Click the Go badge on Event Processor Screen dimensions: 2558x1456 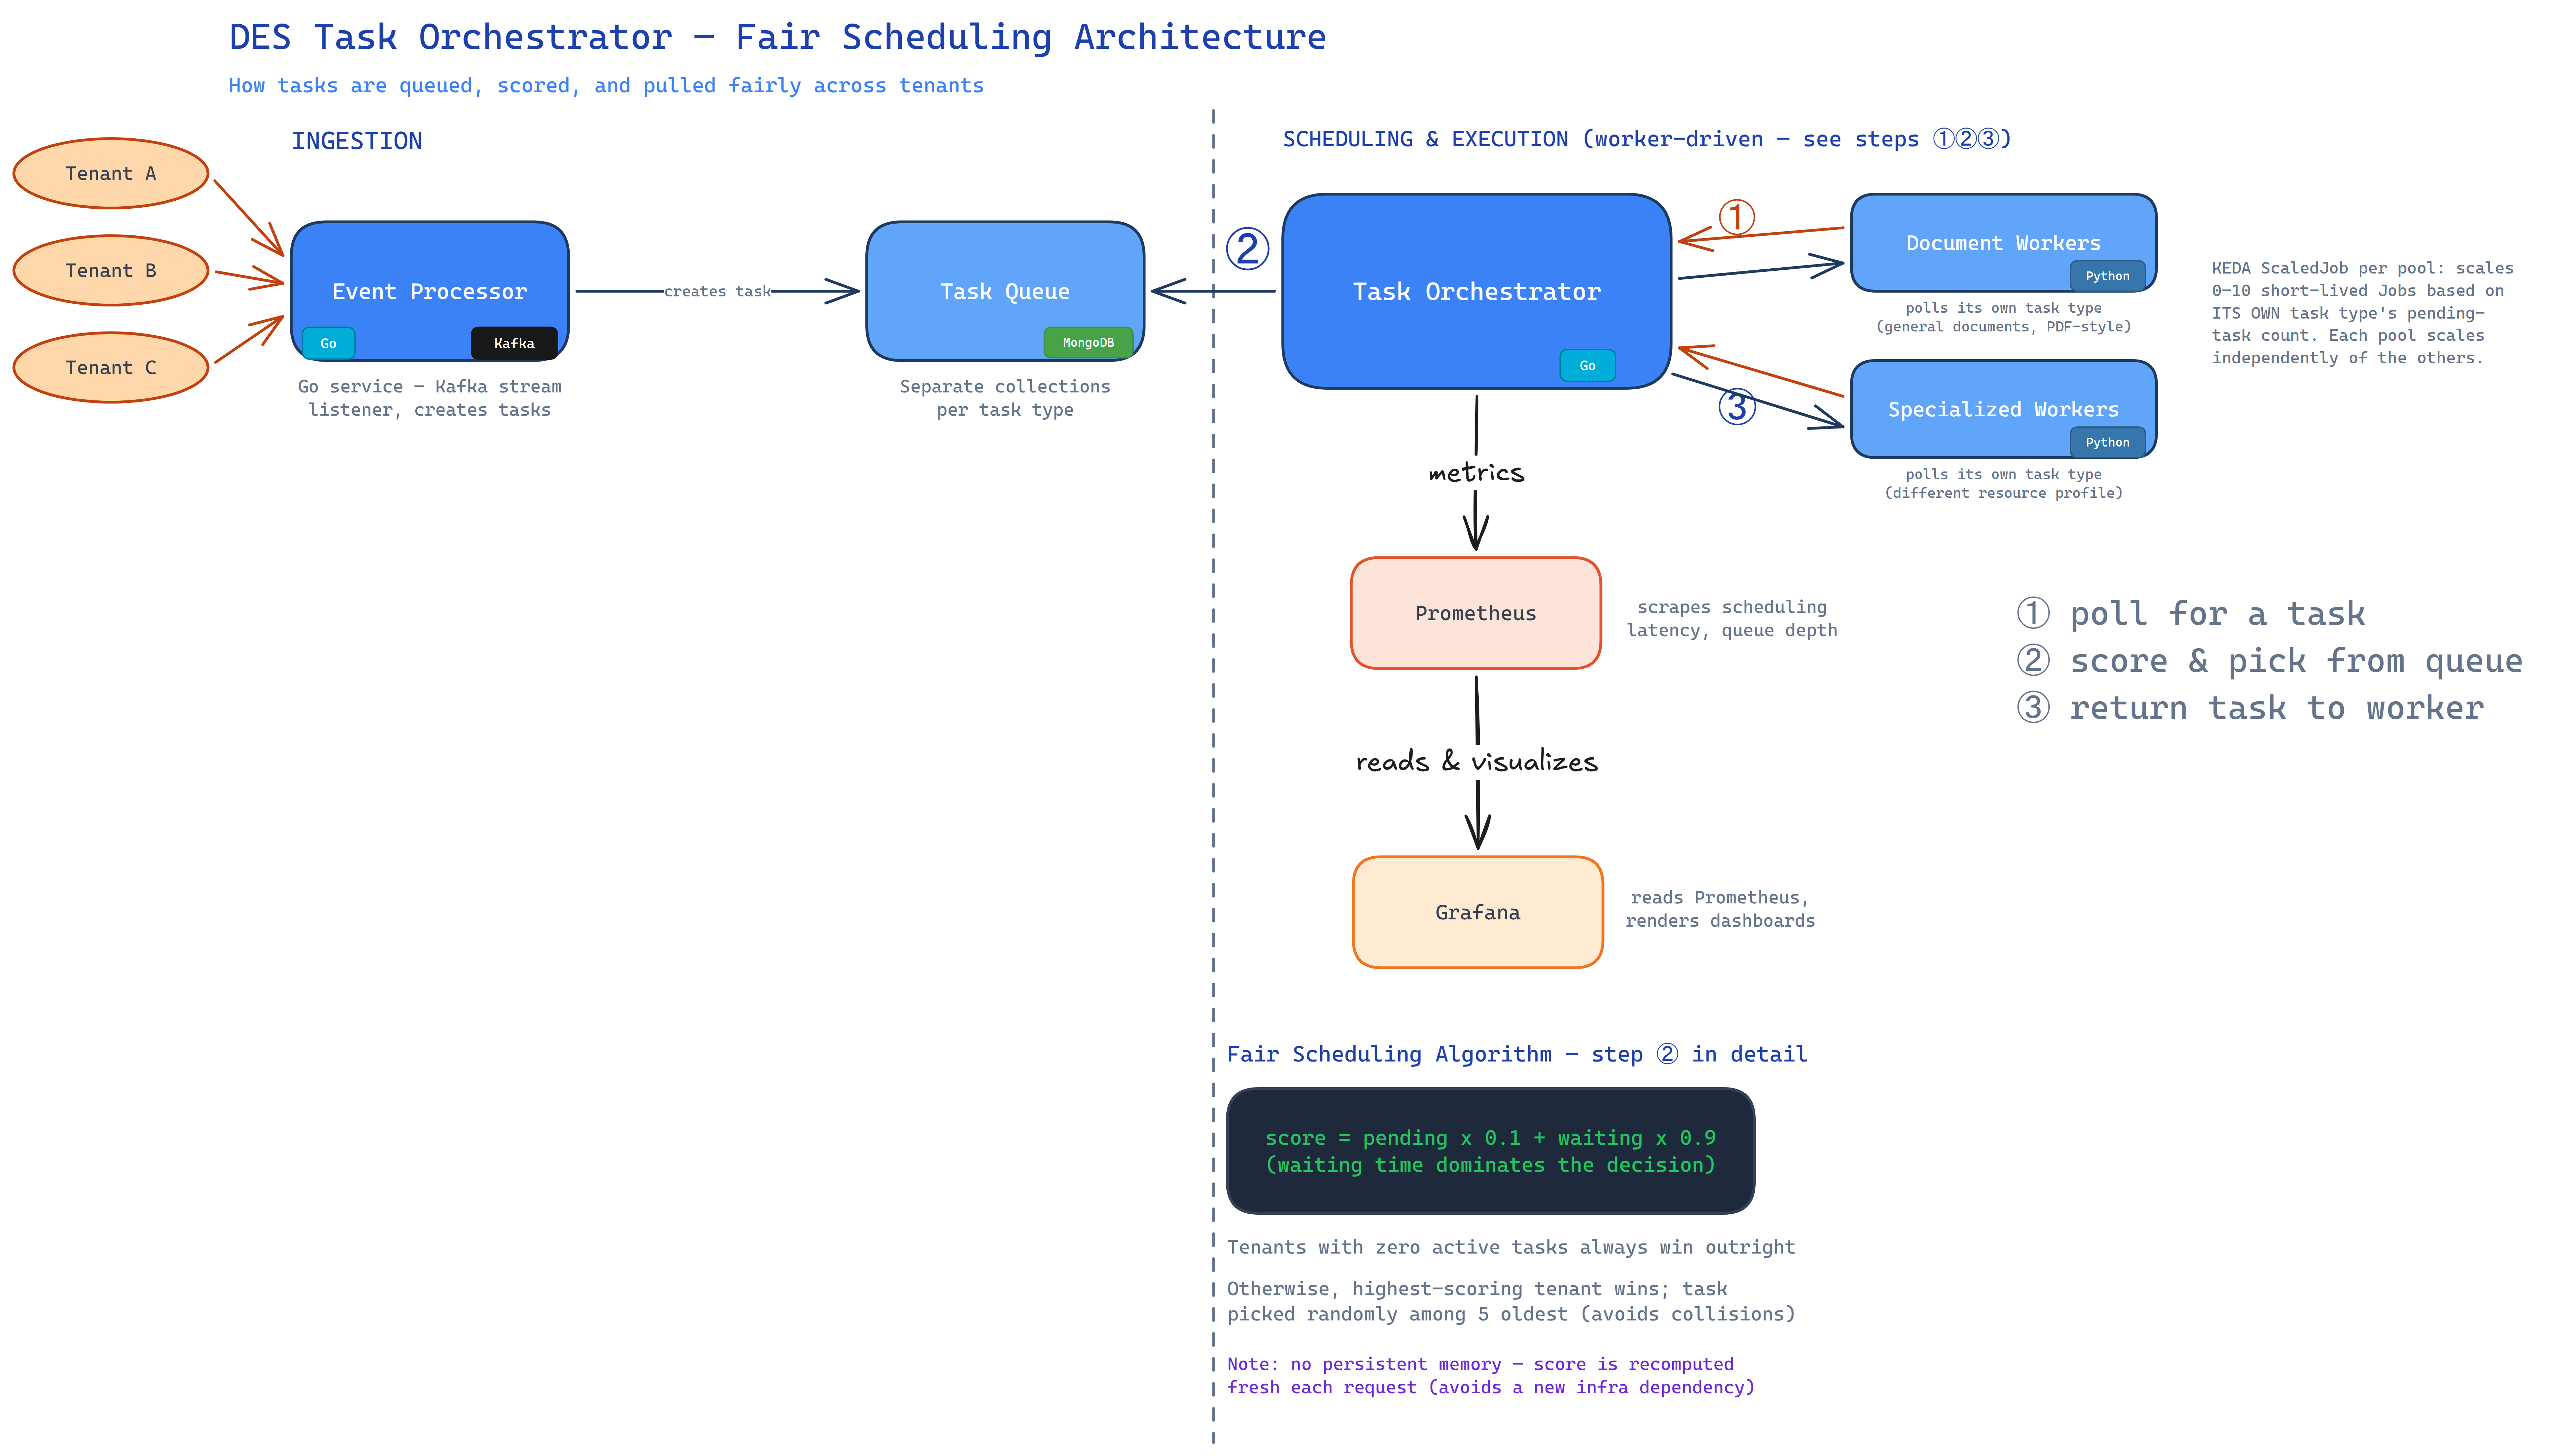pyautogui.click(x=328, y=343)
